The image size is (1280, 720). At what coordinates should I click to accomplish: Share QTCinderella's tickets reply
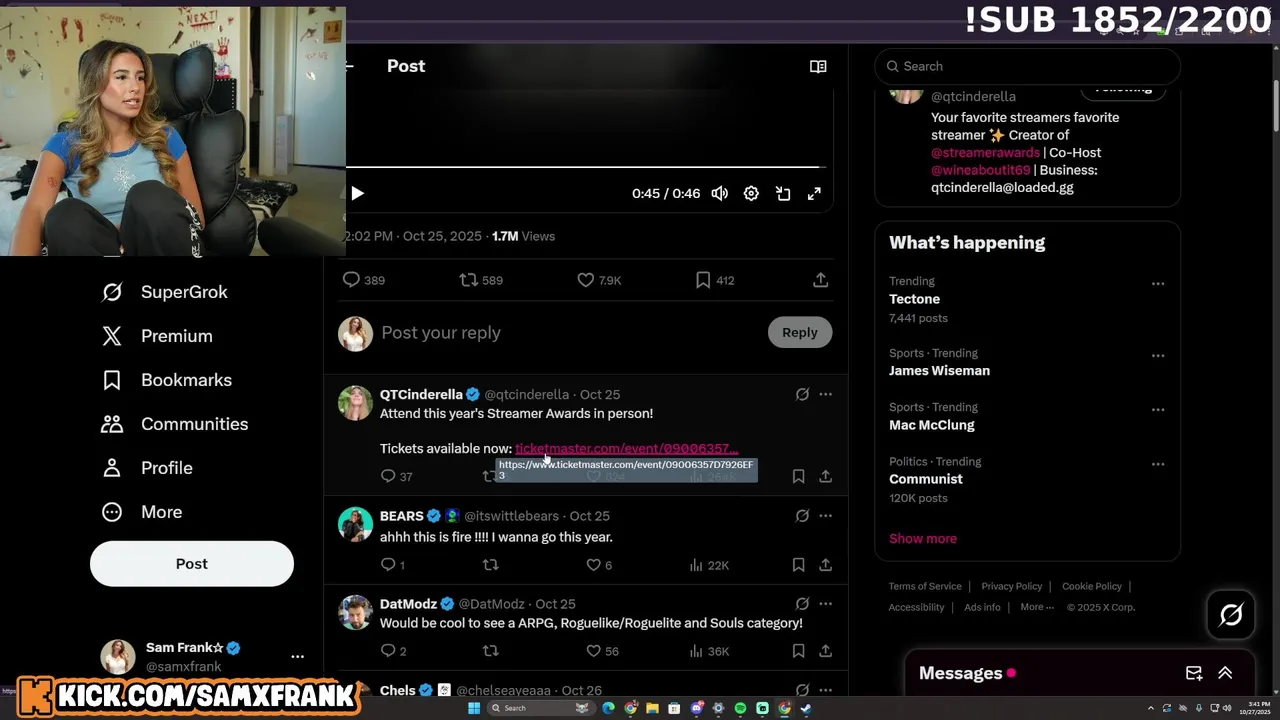(x=825, y=476)
